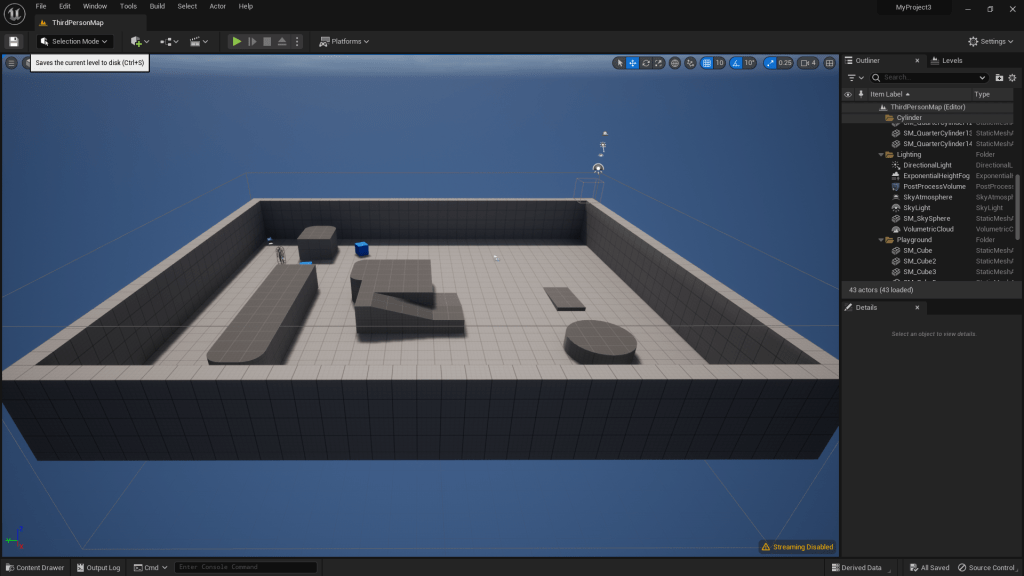Open the Build menu
1024x576 pixels.
coord(157,6)
